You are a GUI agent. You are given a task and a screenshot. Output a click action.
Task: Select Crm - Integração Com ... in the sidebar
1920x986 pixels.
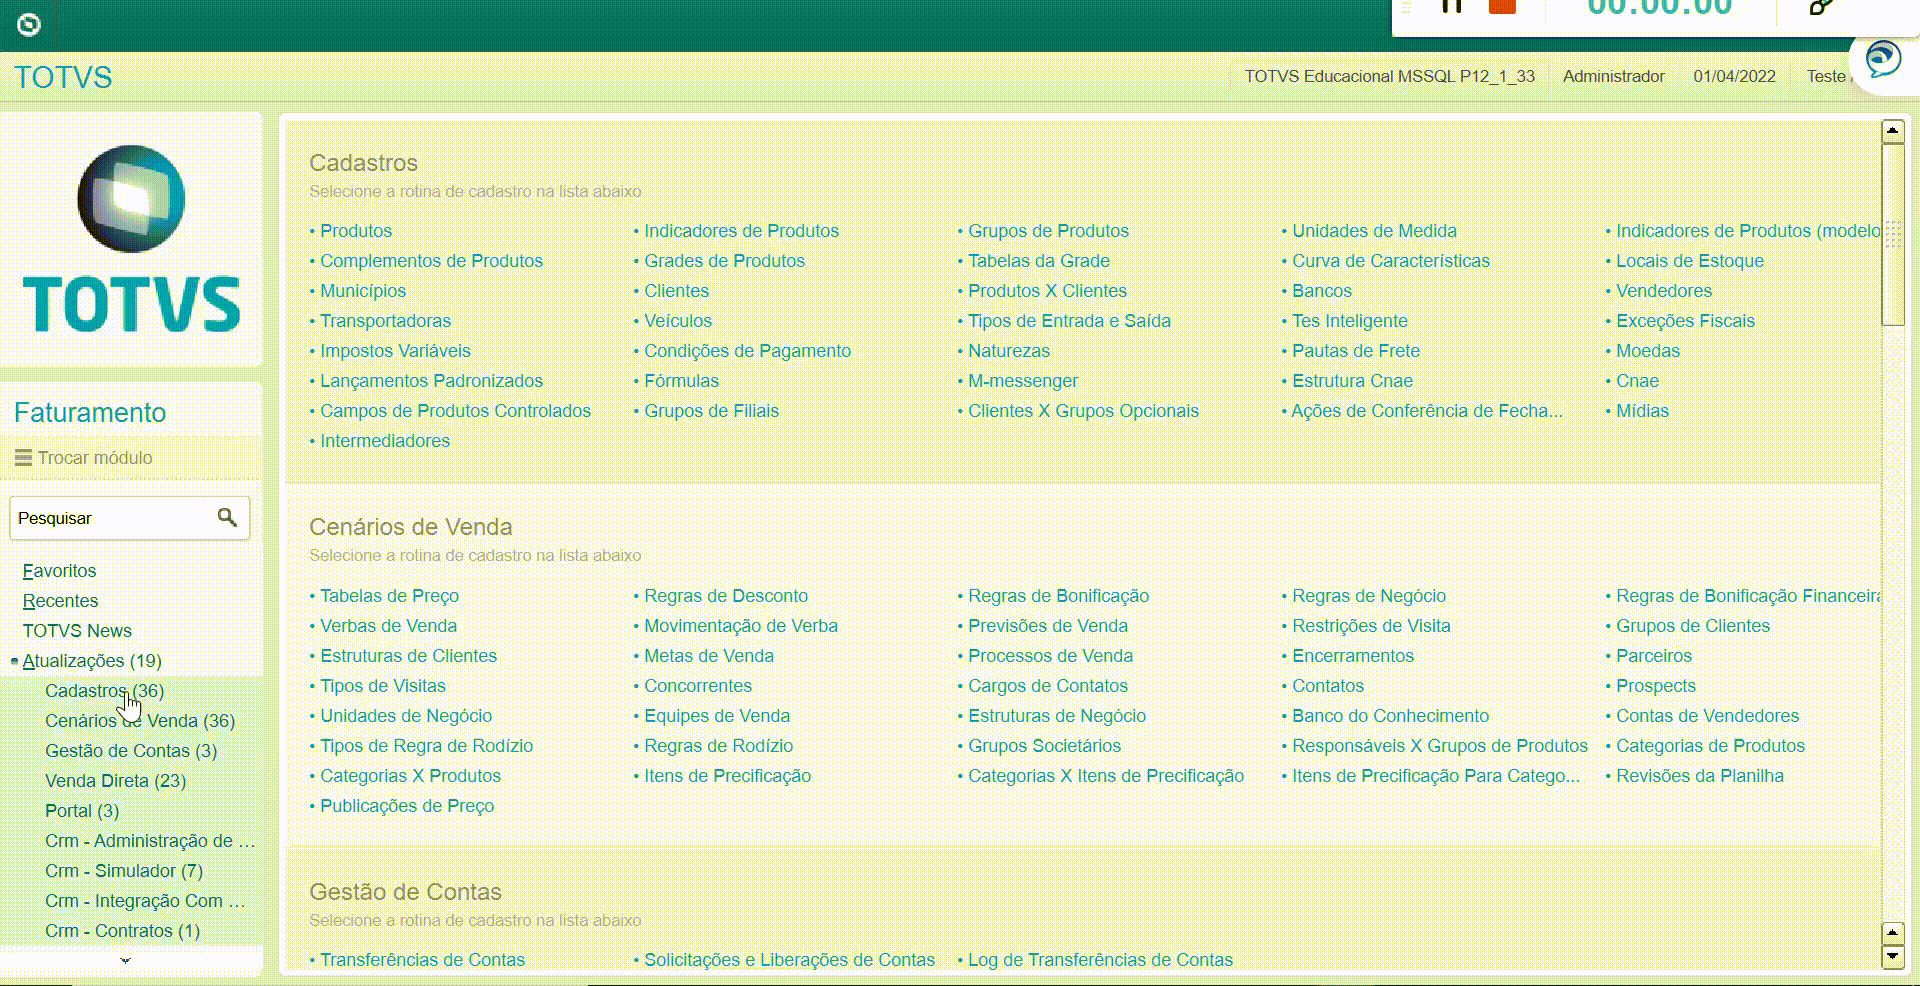[x=145, y=901]
